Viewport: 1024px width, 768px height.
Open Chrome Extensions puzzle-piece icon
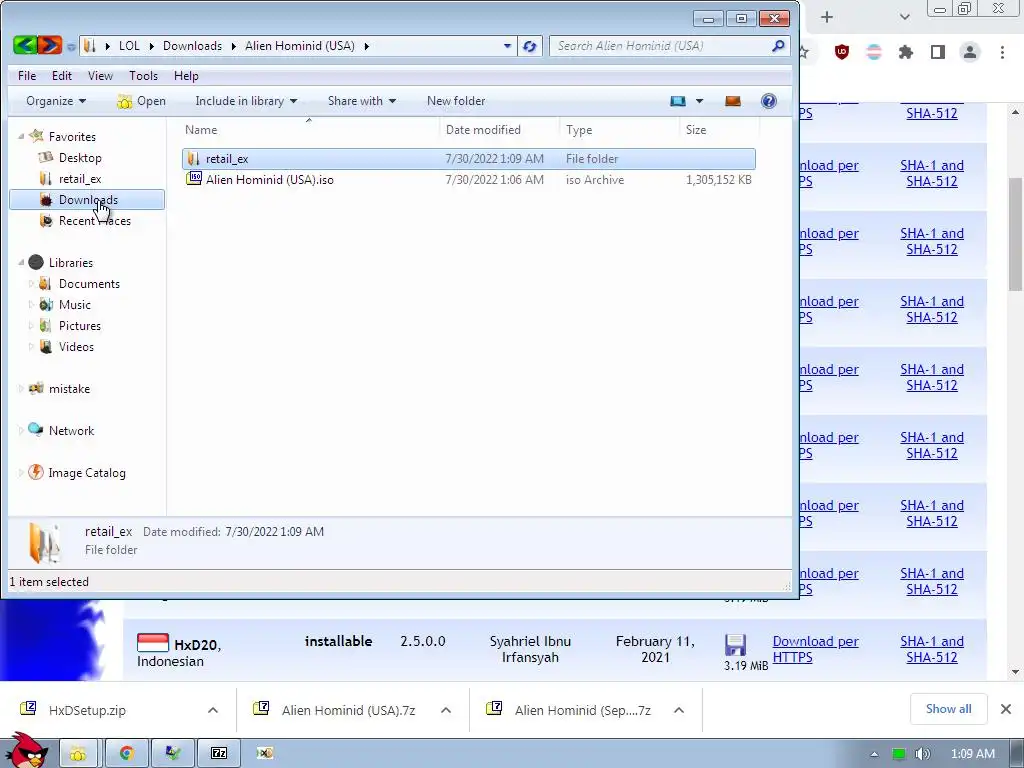pyautogui.click(x=905, y=52)
